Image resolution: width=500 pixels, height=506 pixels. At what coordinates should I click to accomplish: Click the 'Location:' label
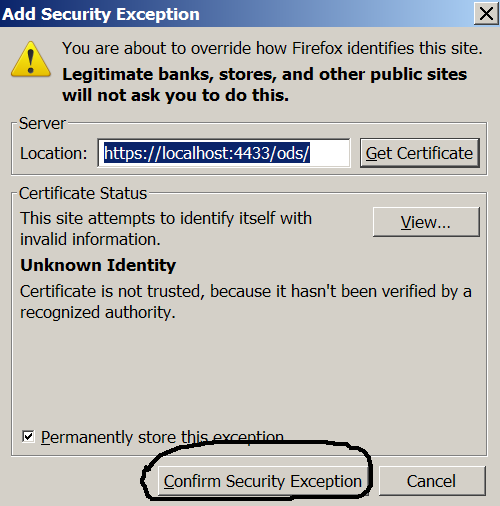(x=53, y=153)
